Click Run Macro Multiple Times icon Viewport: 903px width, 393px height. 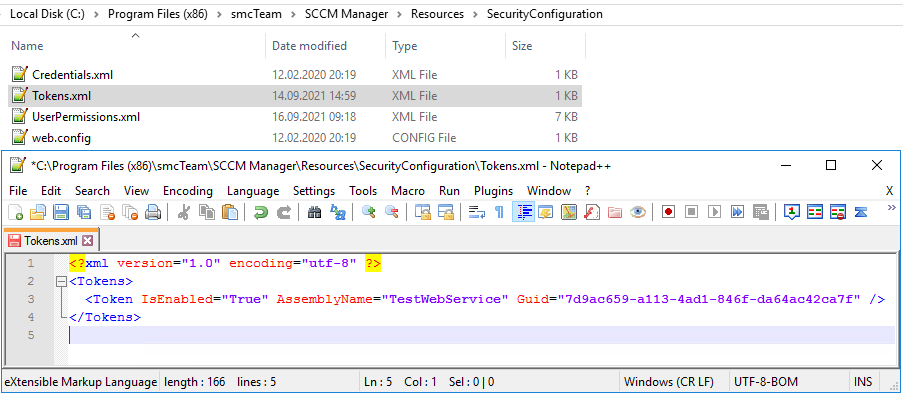tap(737, 212)
